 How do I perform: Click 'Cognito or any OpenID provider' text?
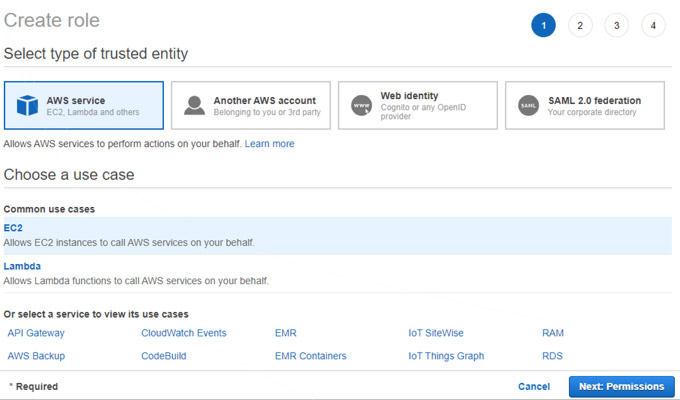point(423,111)
